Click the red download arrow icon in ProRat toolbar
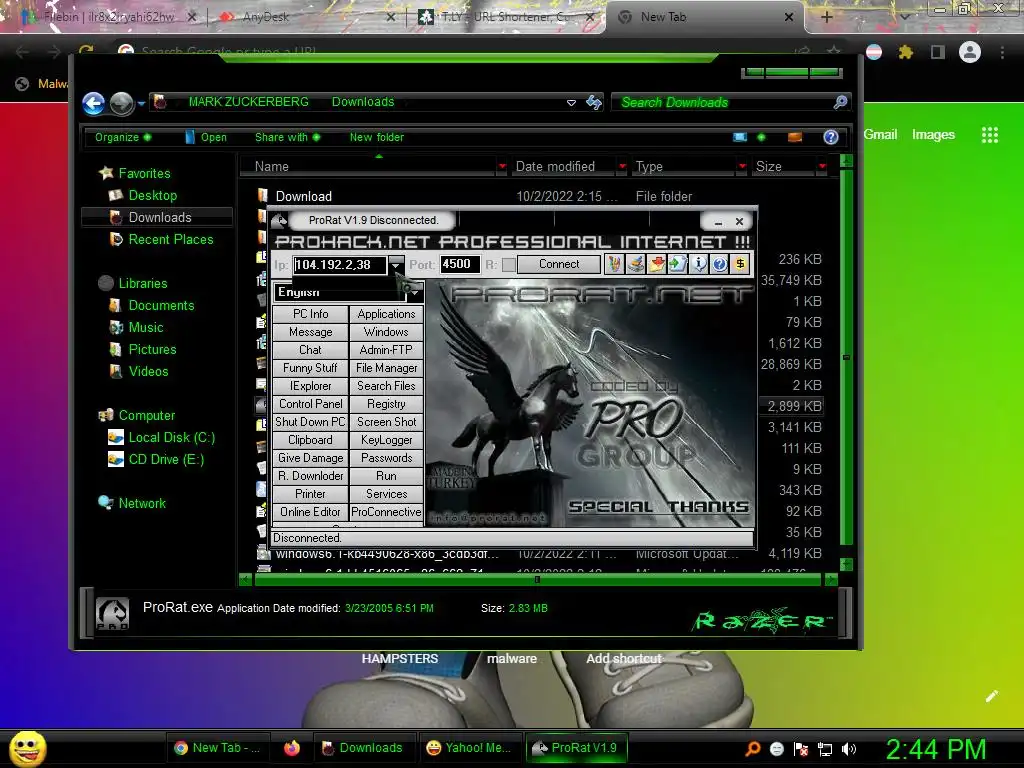This screenshot has width=1024, height=768. click(x=656, y=264)
